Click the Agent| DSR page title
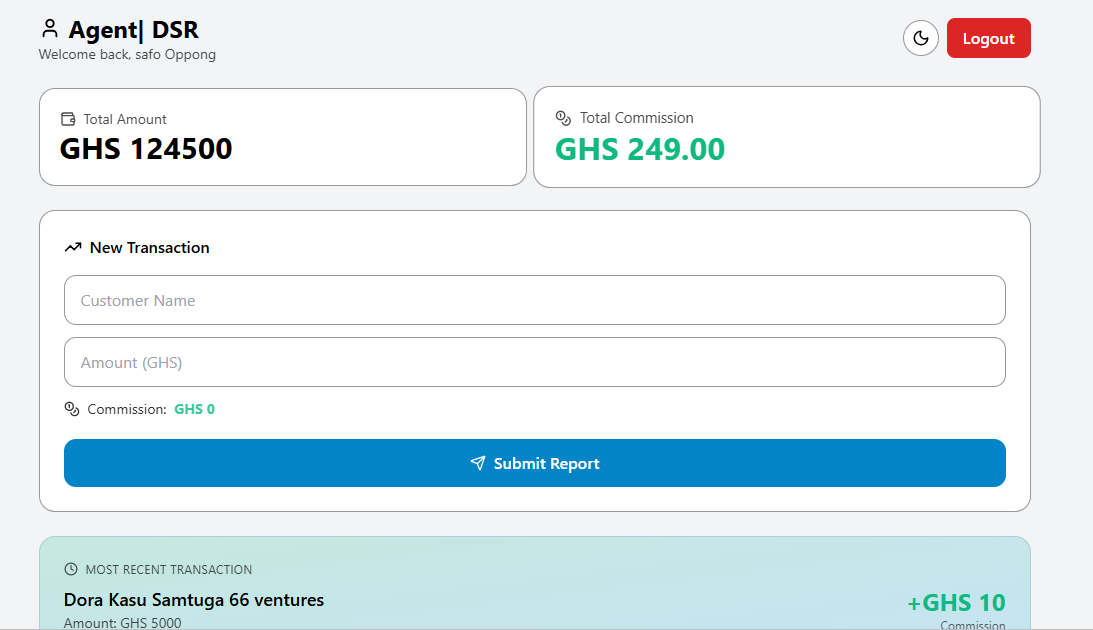 pyautogui.click(x=133, y=30)
